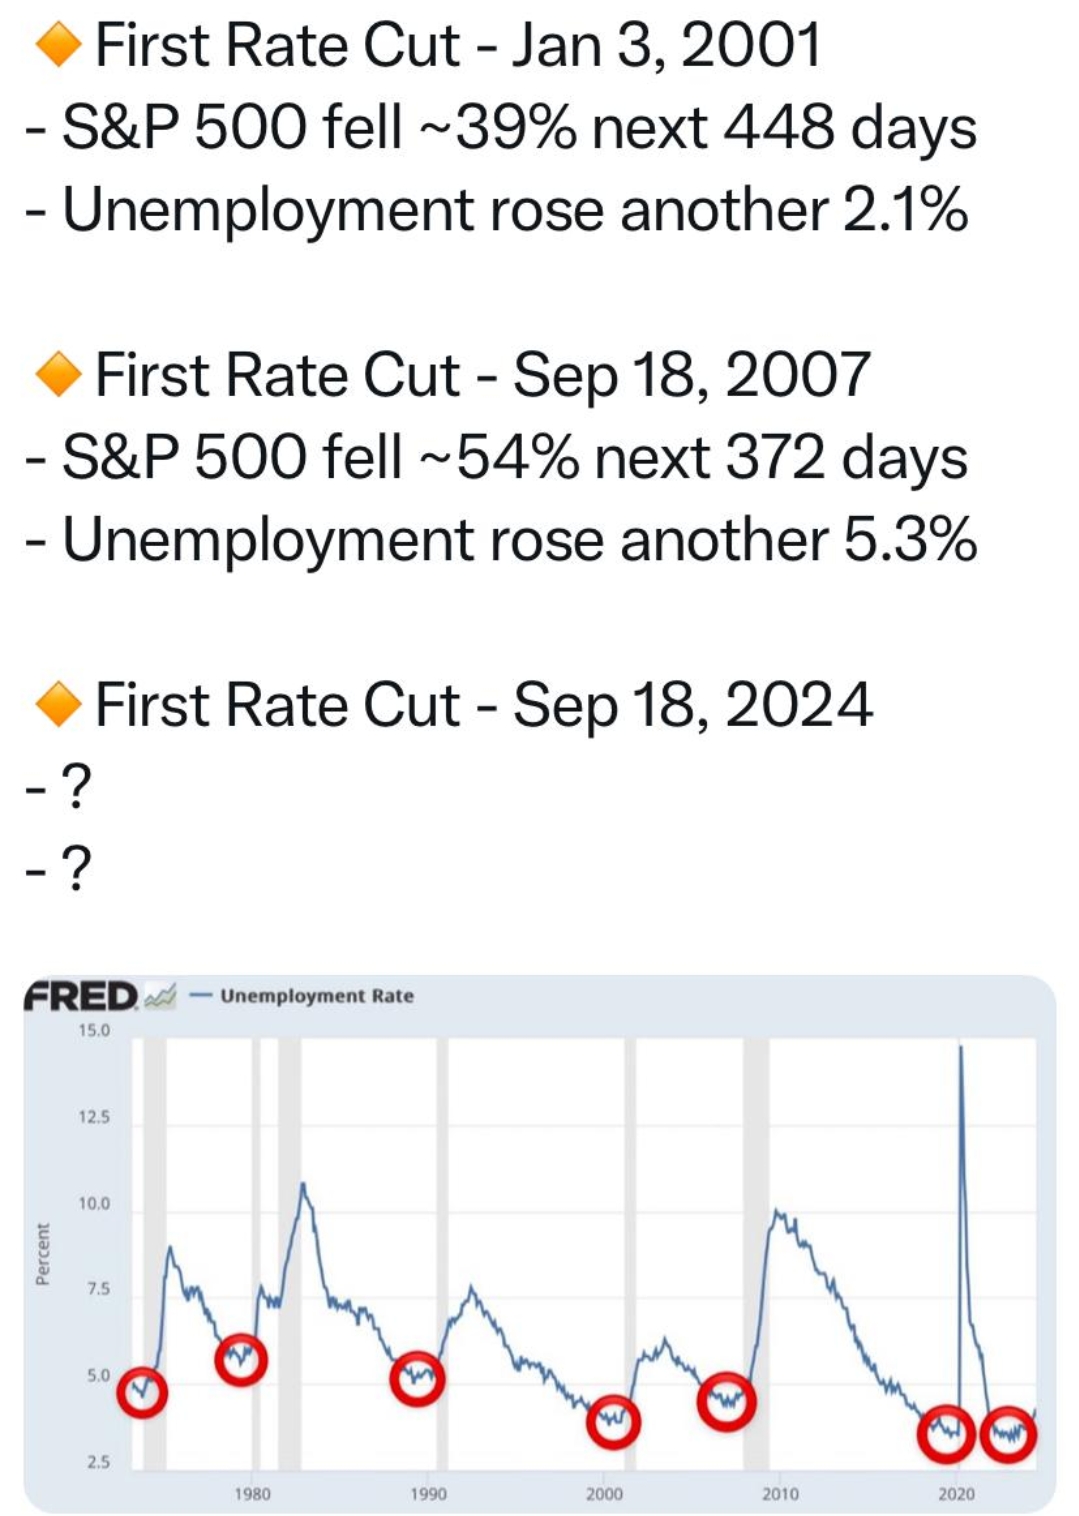Click the 1990 x-axis label
The image size is (1079, 1516).
[x=428, y=1493]
